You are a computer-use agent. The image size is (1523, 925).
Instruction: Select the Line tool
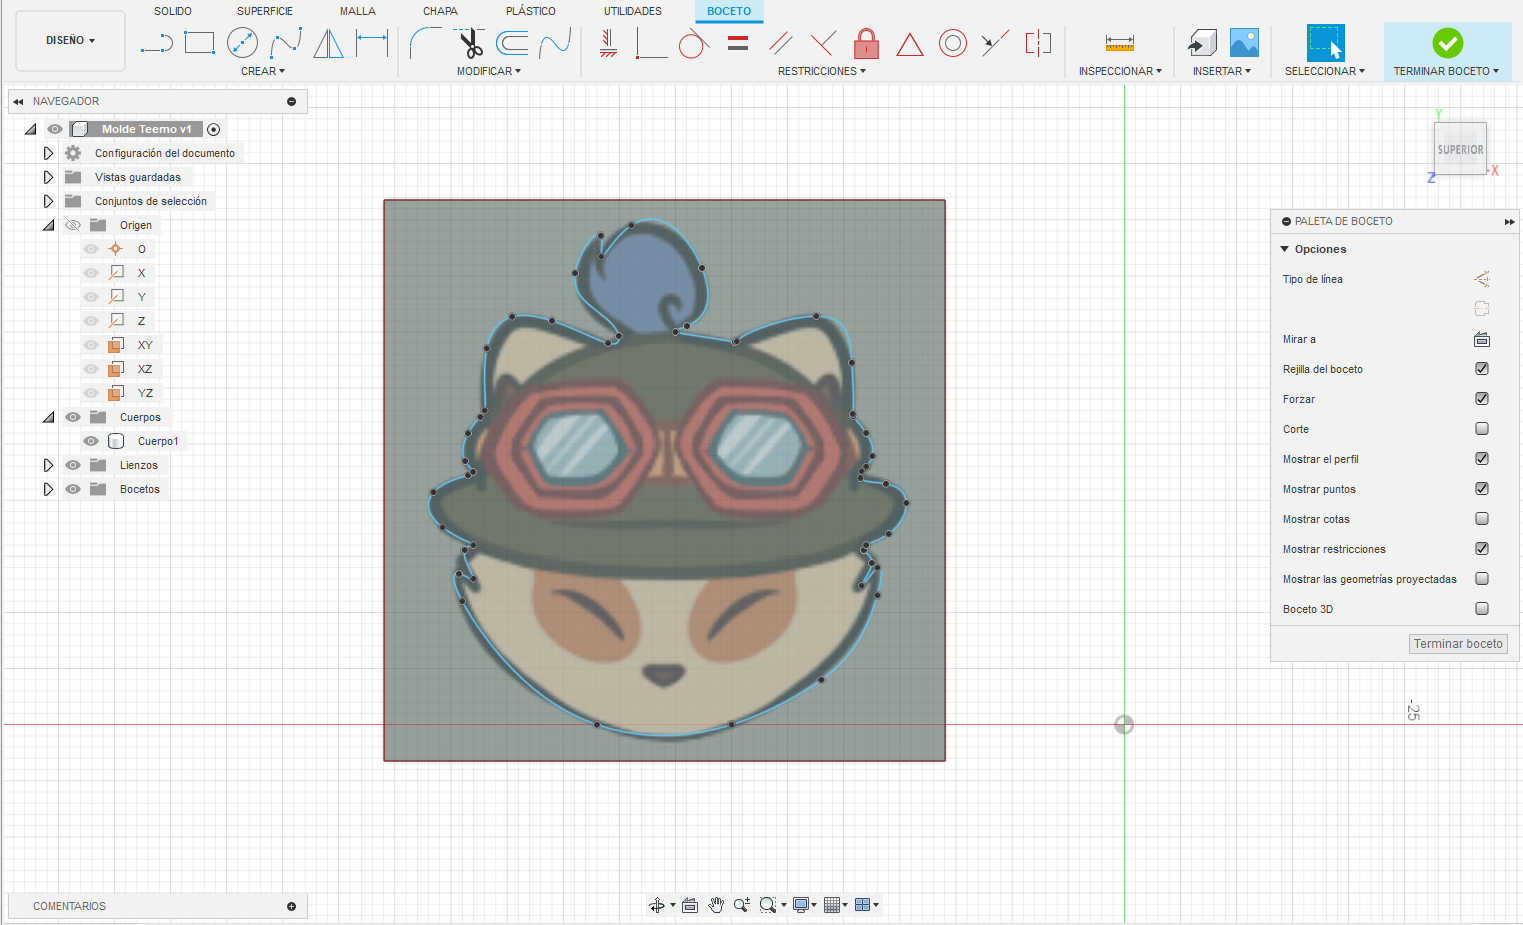point(157,43)
